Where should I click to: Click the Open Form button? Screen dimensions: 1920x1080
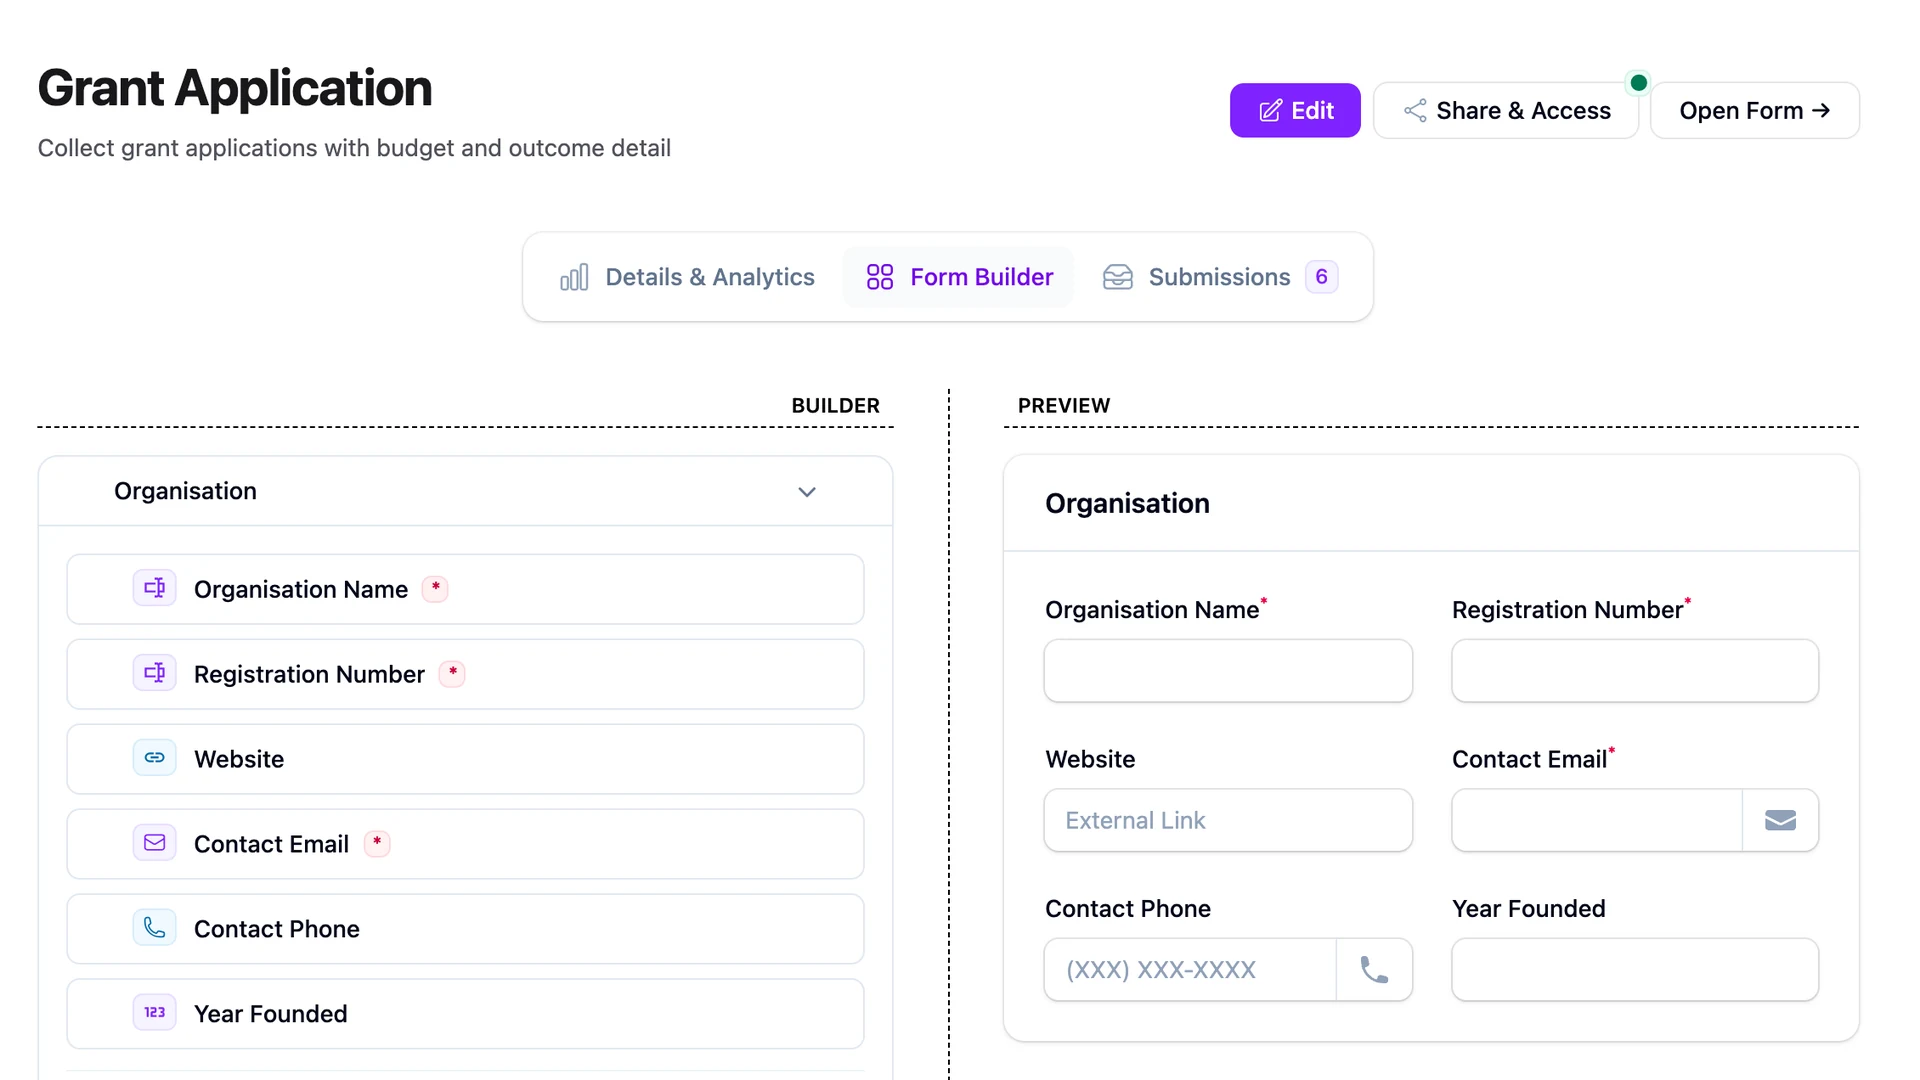point(1754,111)
